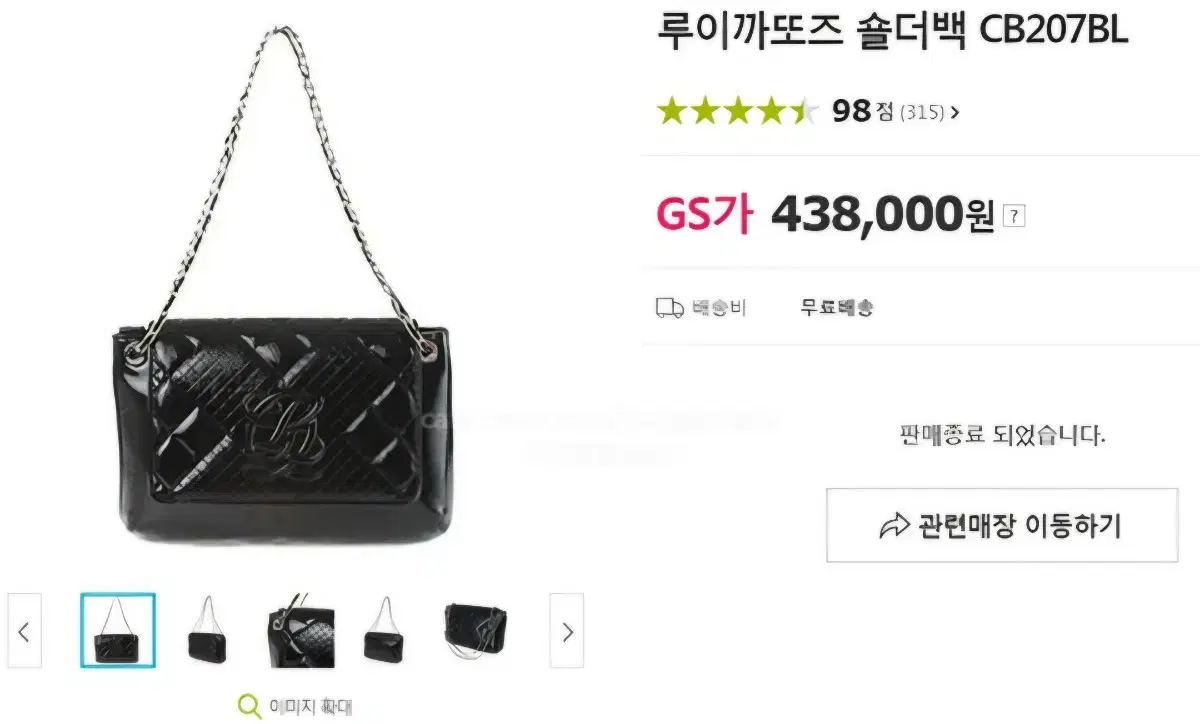1200x724 pixels.
Task: Click the 98점 rating score
Action: [863, 111]
